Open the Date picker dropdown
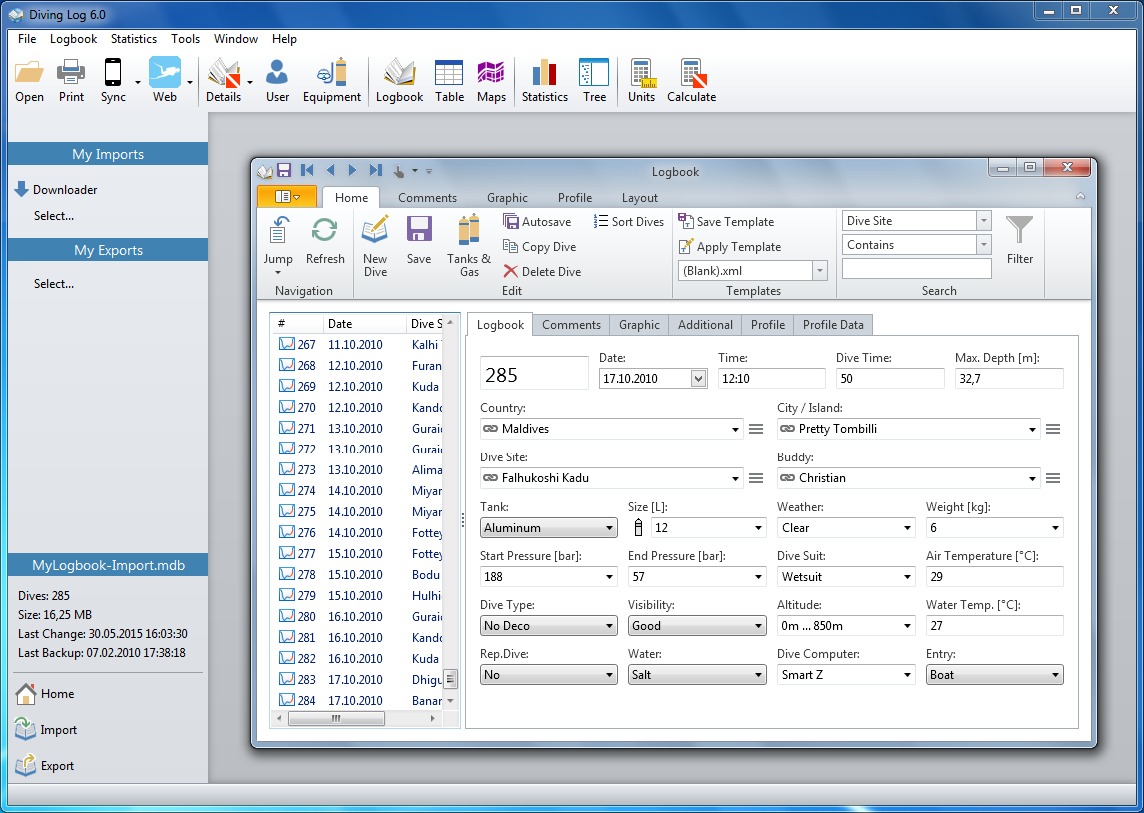1144x813 pixels. click(698, 378)
